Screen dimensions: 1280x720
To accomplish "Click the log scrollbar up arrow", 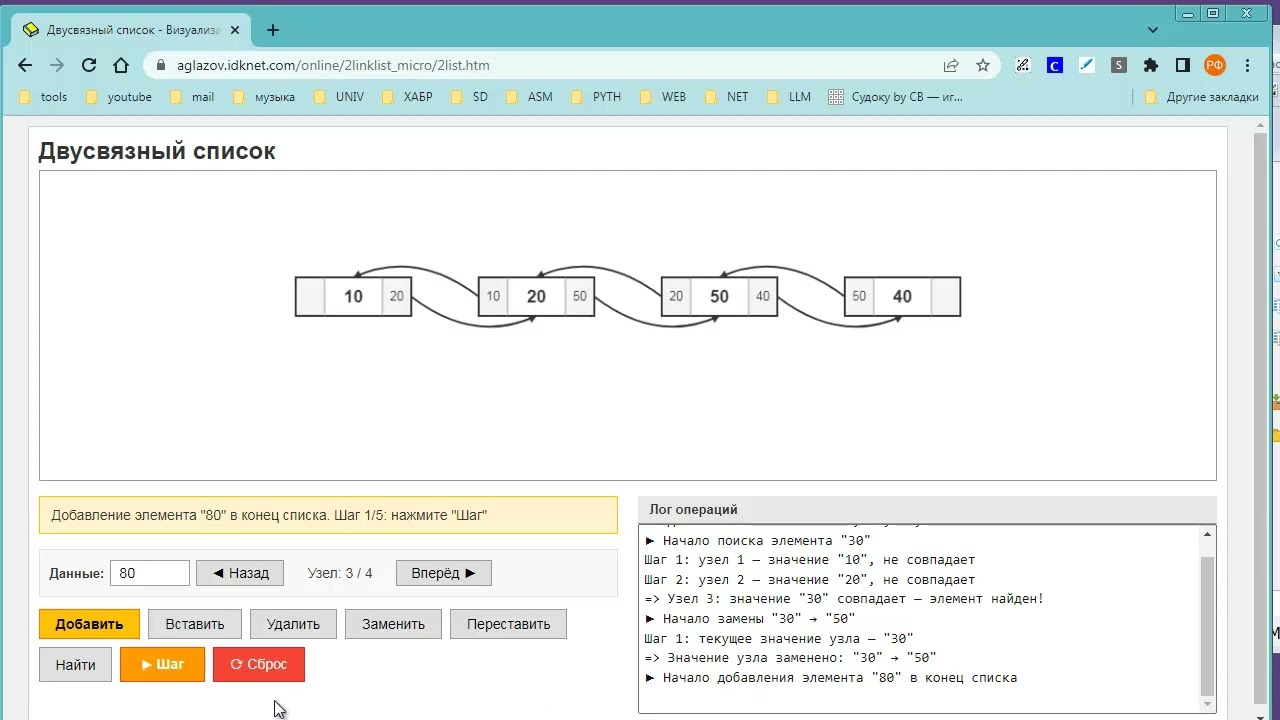I will (x=1207, y=535).
